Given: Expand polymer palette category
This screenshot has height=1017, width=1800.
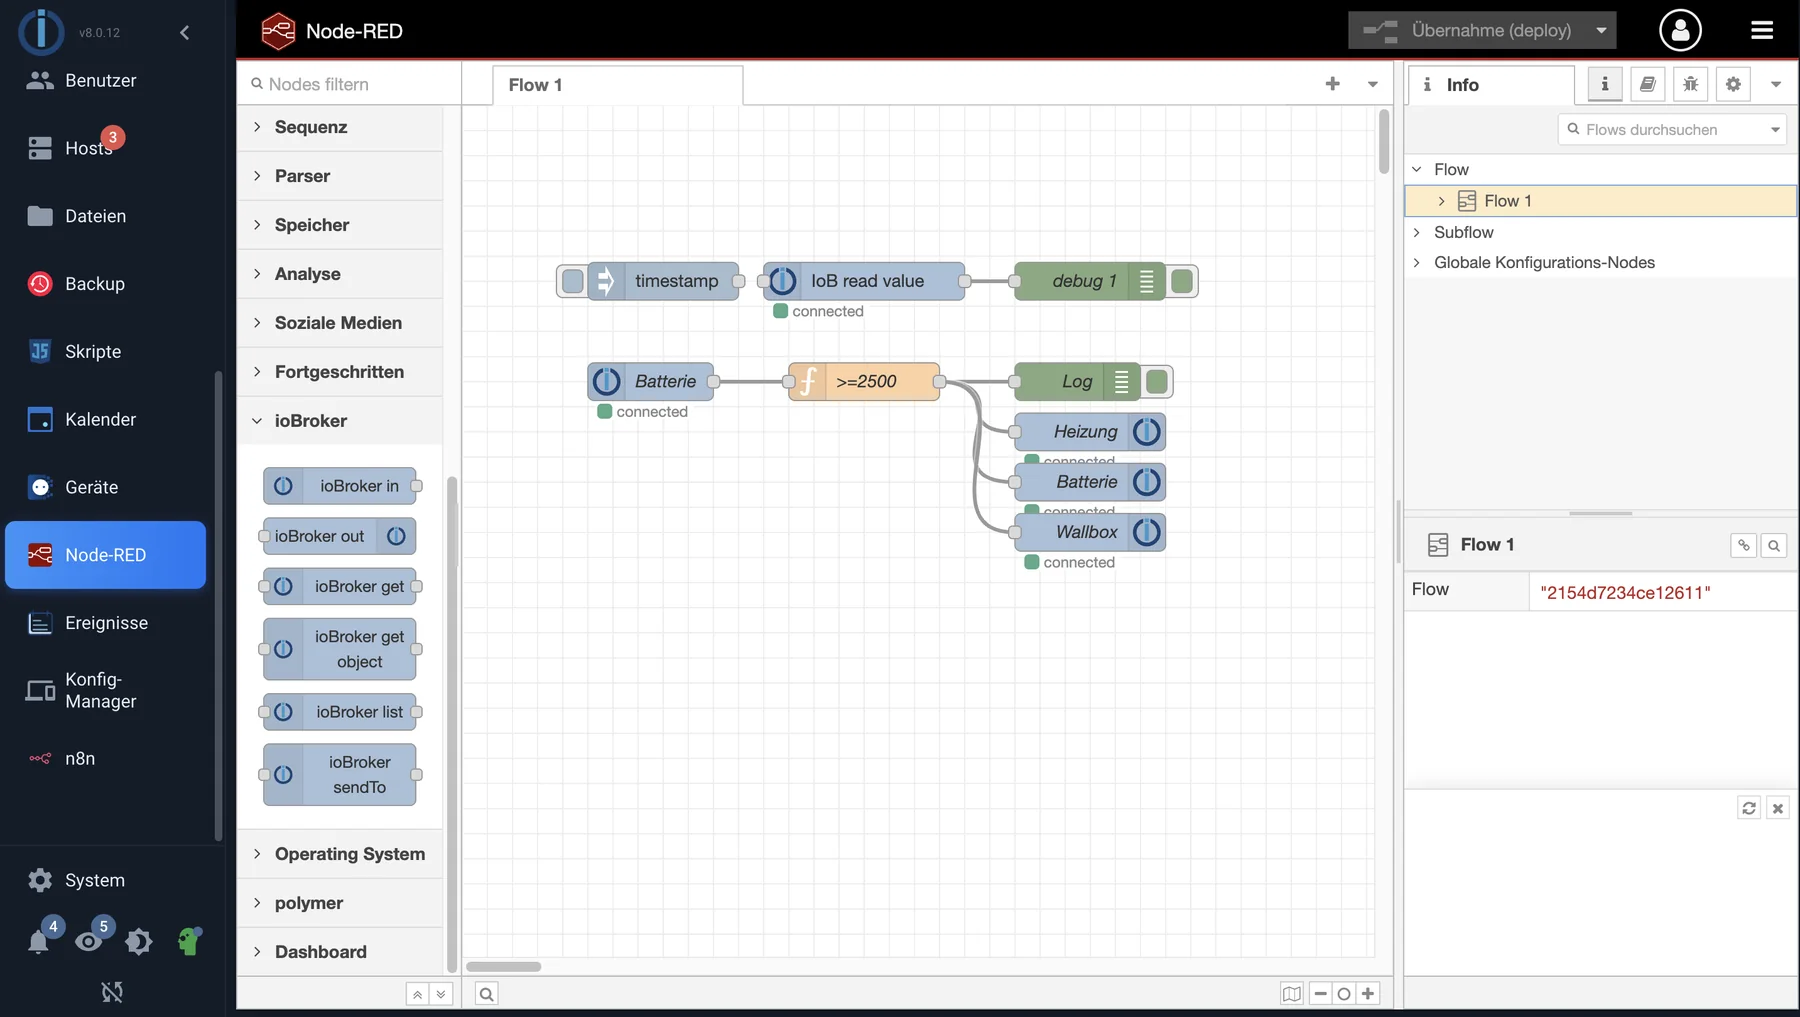Looking at the screenshot, I should 340,903.
